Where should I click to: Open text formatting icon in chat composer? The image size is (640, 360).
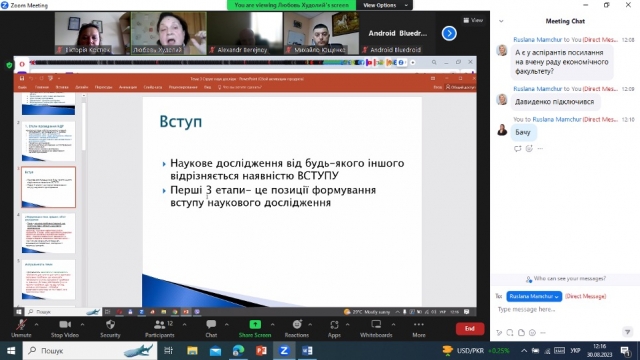tap(499, 333)
